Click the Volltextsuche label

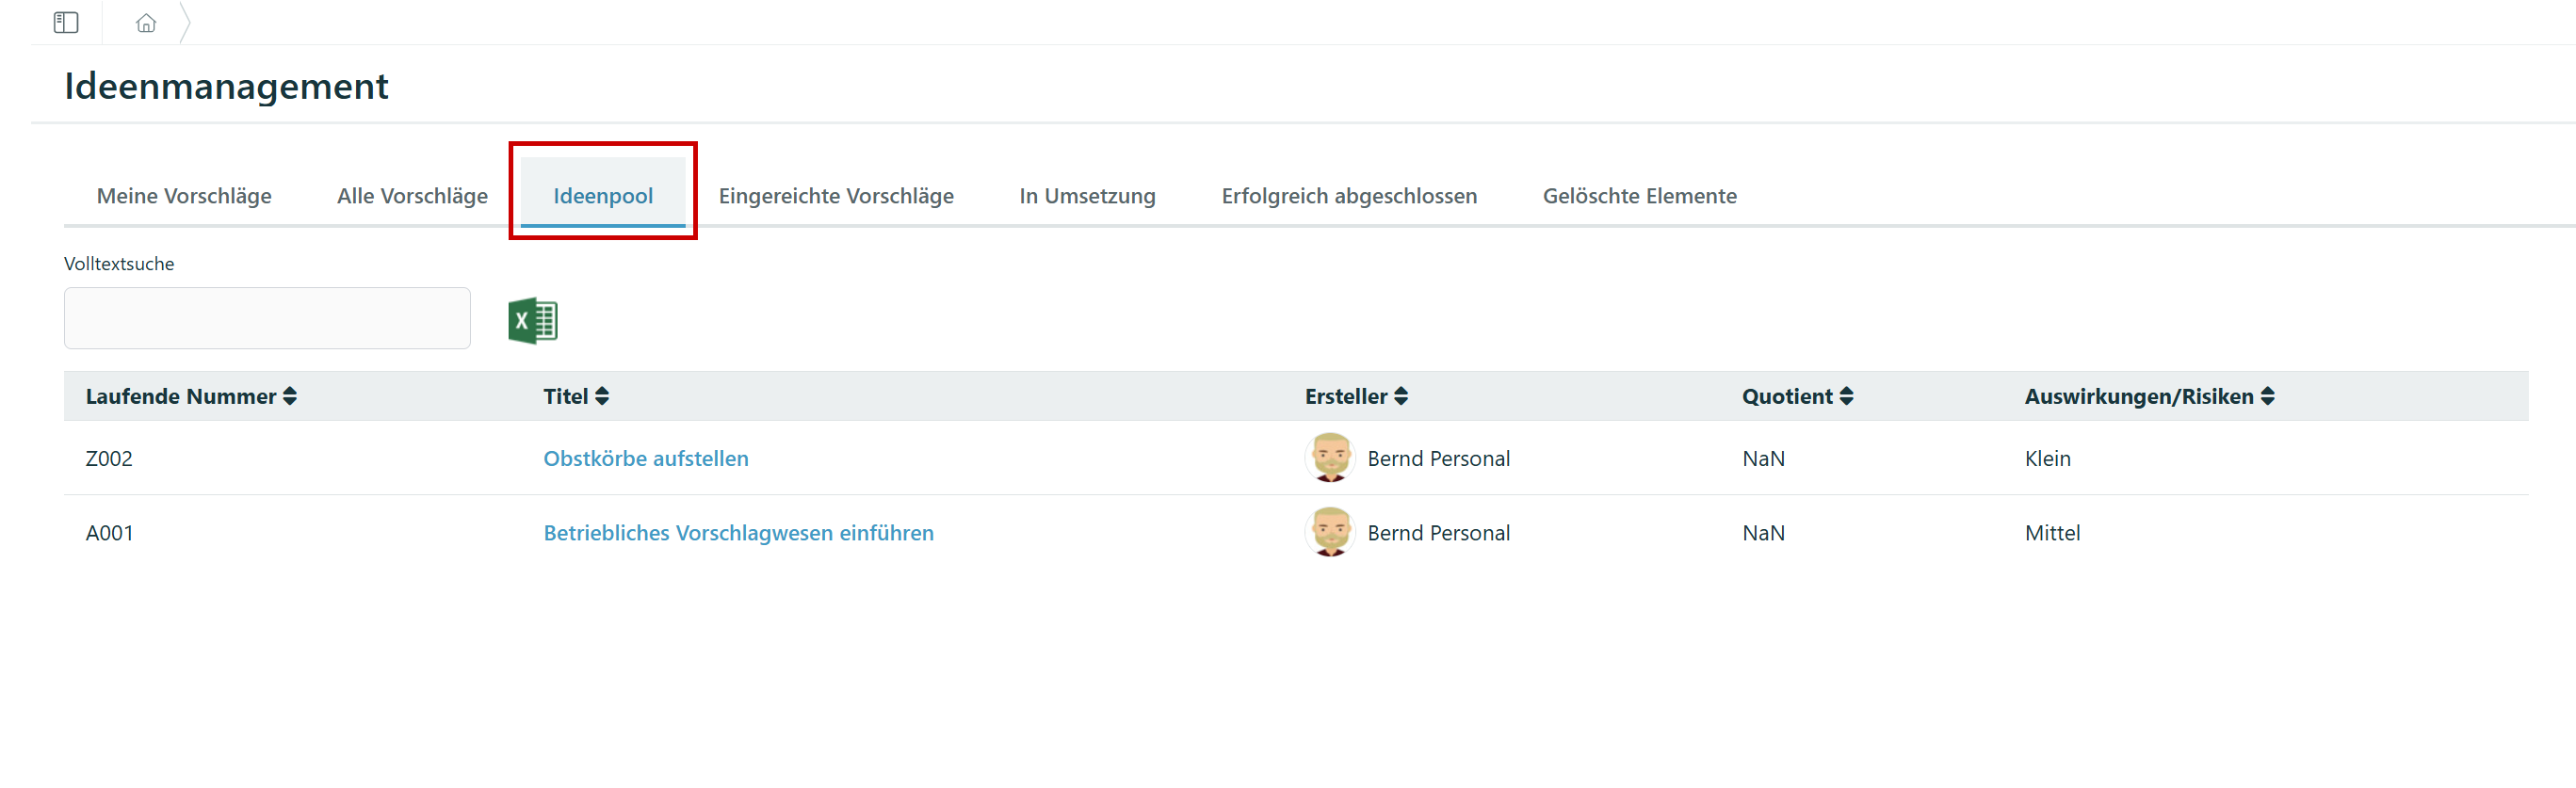[x=119, y=264]
